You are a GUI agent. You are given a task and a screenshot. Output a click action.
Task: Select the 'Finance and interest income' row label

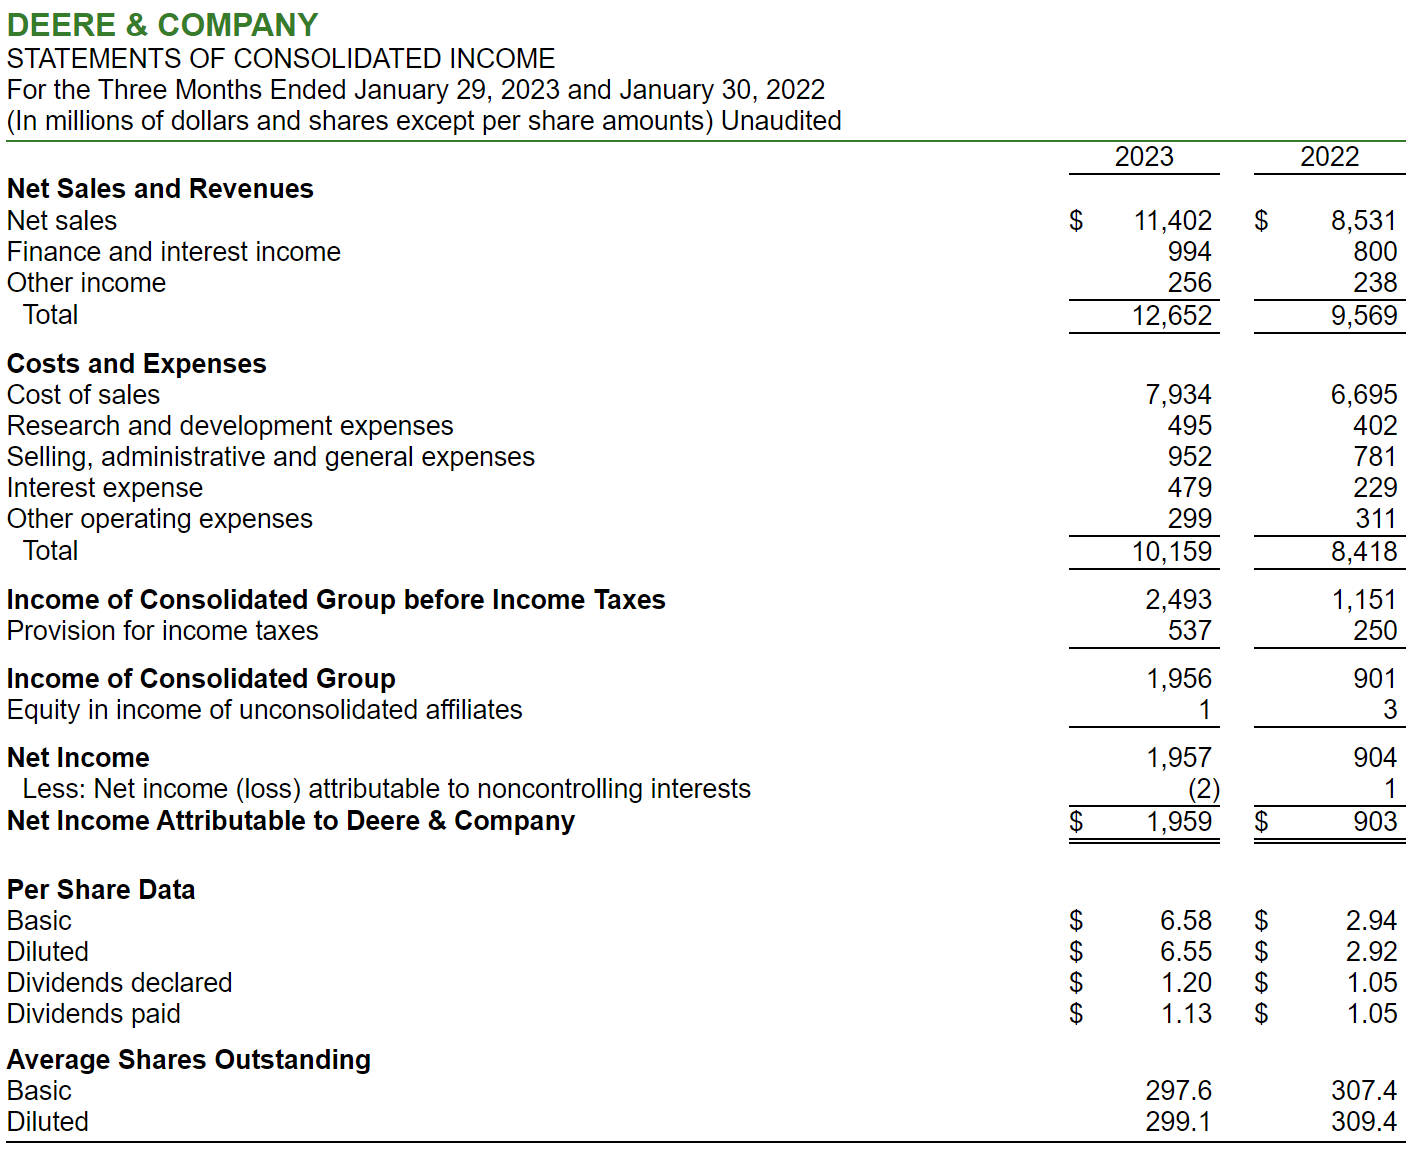coord(174,251)
